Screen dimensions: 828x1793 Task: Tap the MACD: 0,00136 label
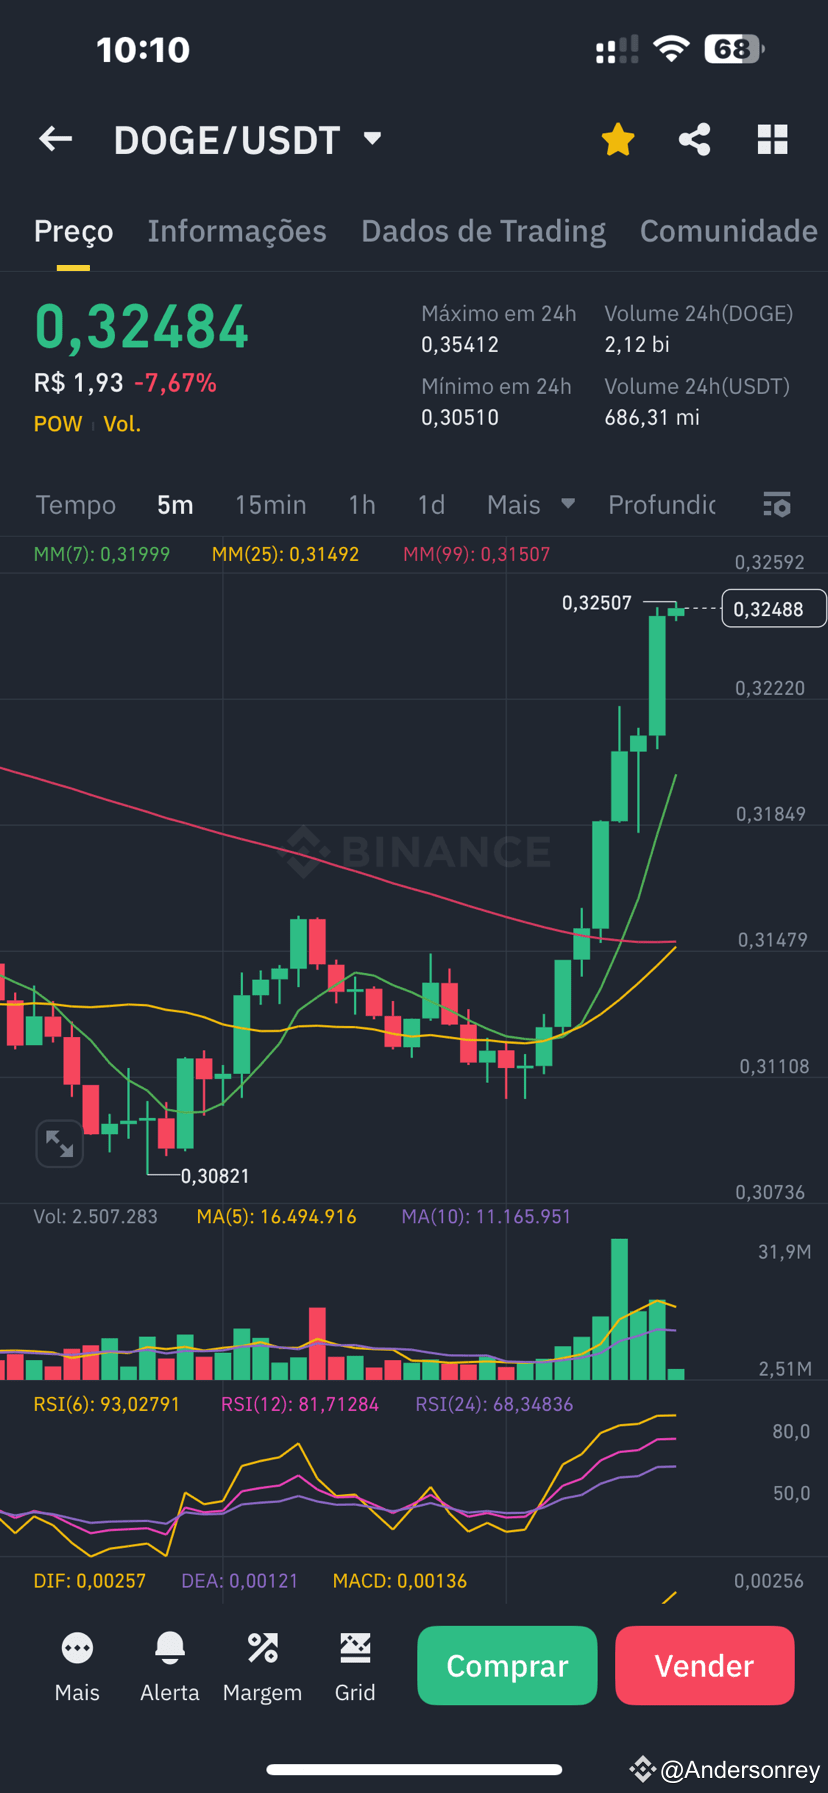coord(399,1581)
